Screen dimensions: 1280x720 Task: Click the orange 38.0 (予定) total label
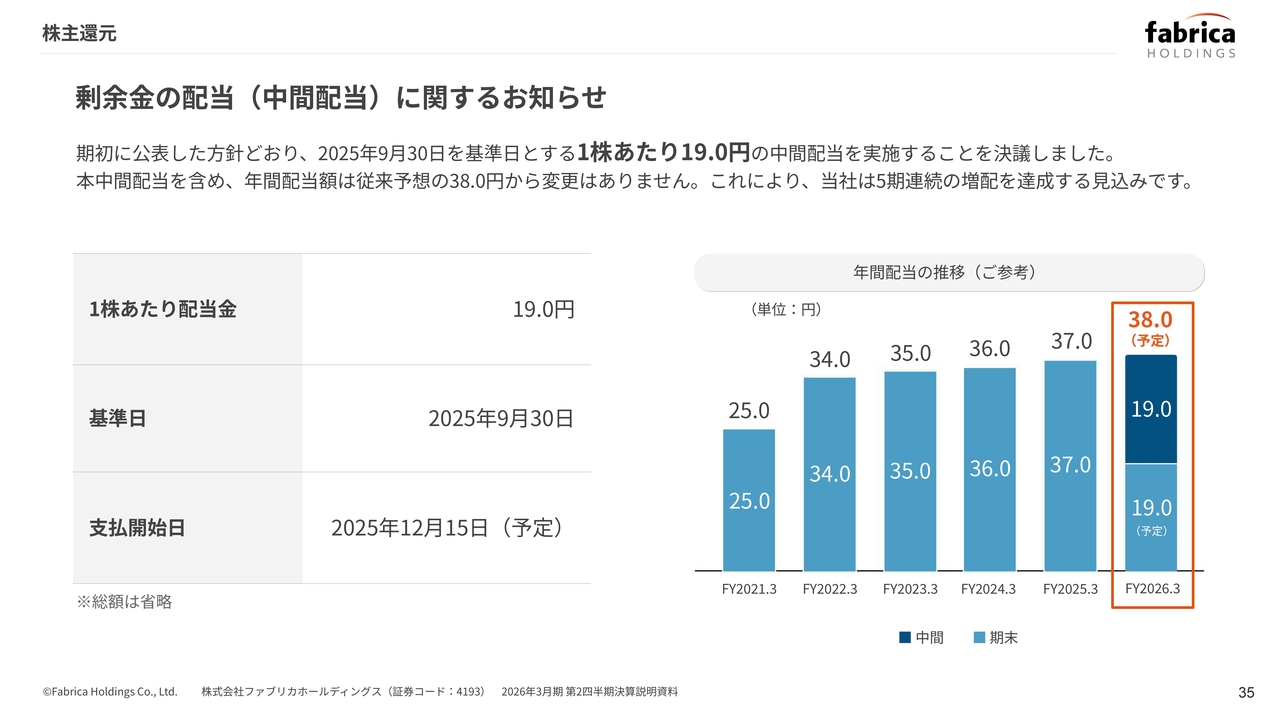point(1150,326)
